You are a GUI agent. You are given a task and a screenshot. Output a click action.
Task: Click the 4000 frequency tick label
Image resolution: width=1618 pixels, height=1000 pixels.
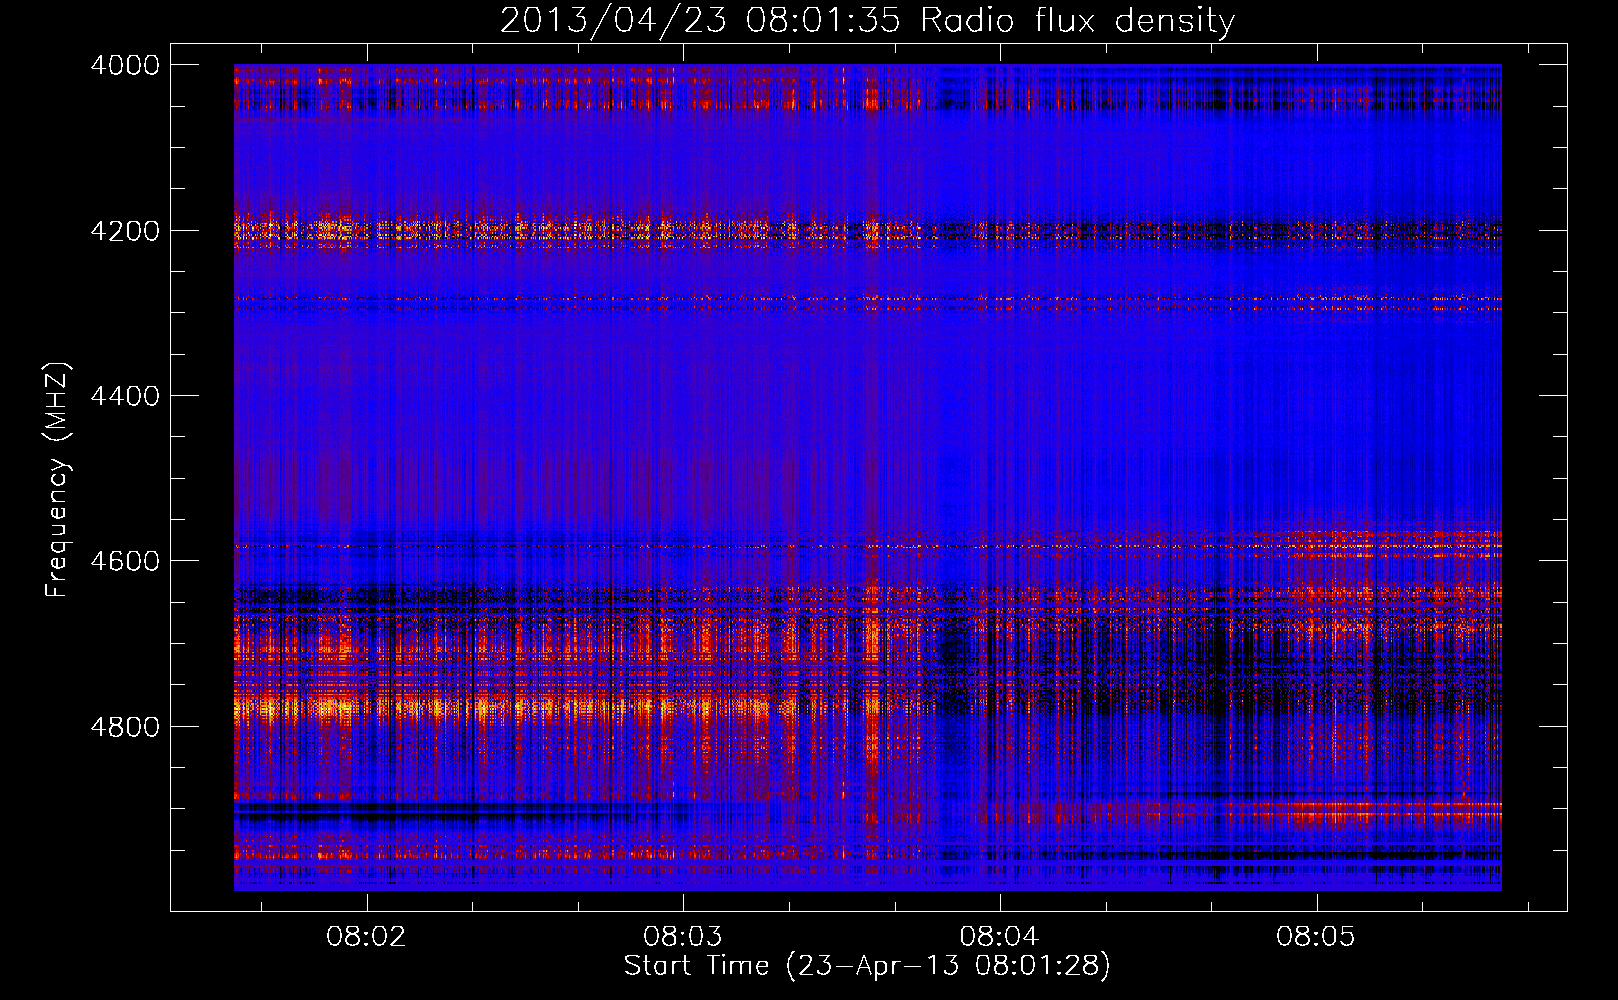tap(125, 65)
